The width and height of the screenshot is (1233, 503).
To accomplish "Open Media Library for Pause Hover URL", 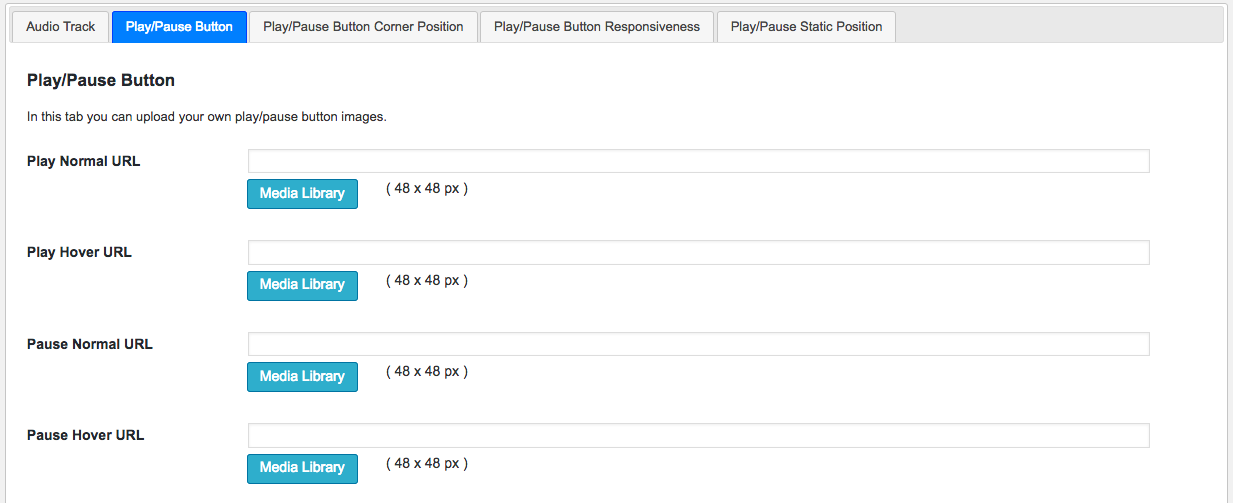I will [302, 467].
